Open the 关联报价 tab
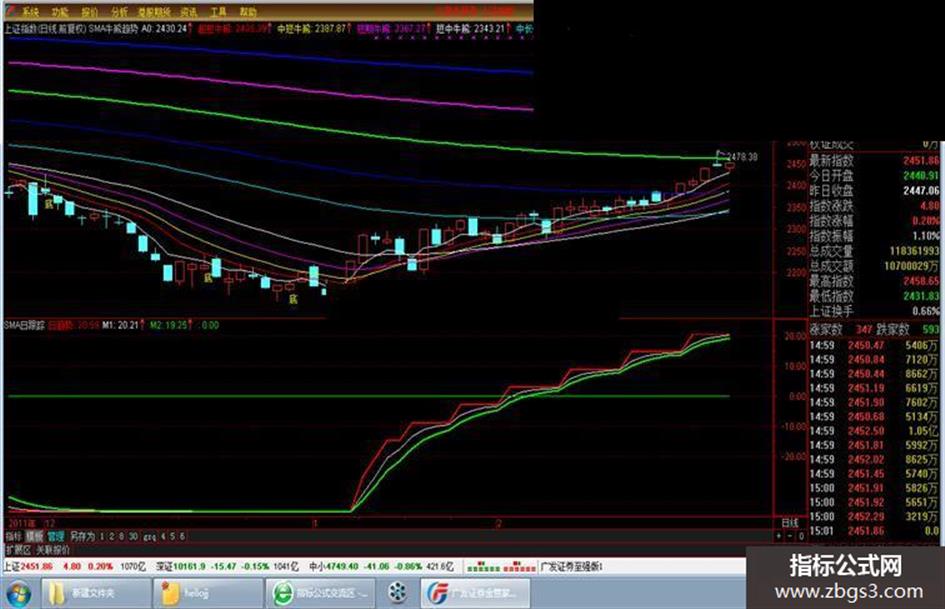This screenshot has width=945, height=609. (x=53, y=550)
